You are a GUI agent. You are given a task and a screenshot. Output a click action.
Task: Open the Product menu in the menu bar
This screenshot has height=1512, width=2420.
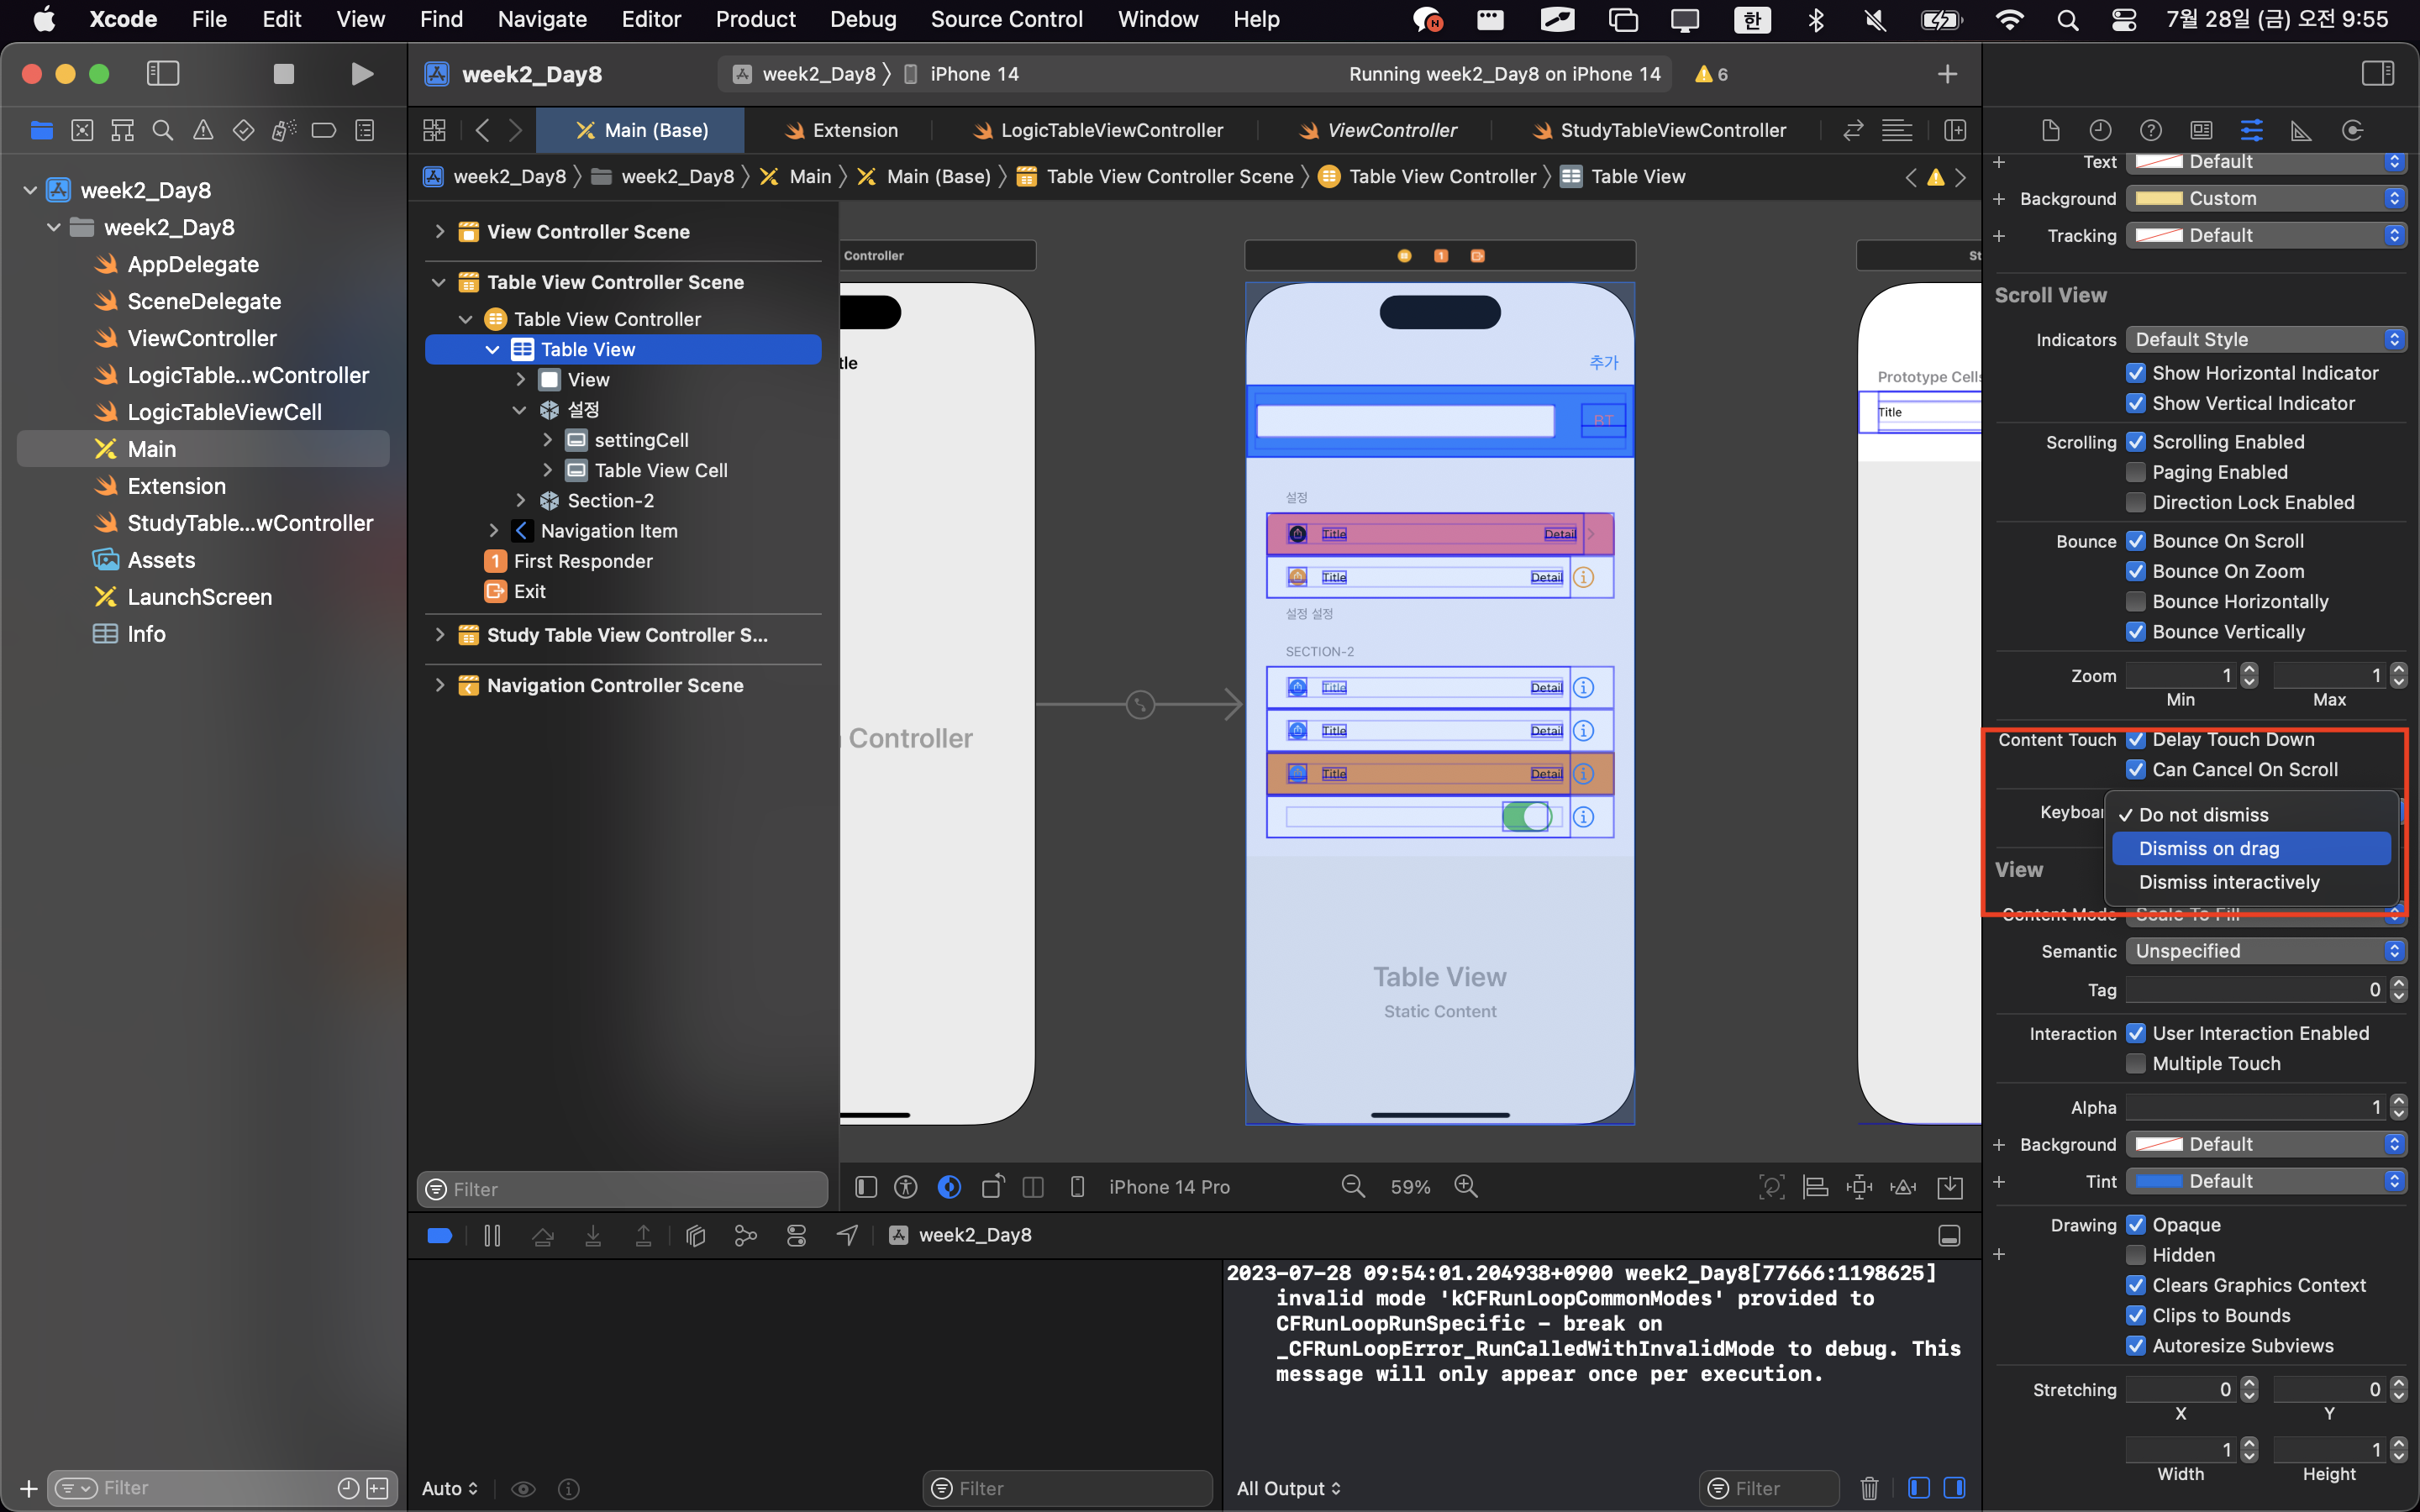click(x=755, y=19)
